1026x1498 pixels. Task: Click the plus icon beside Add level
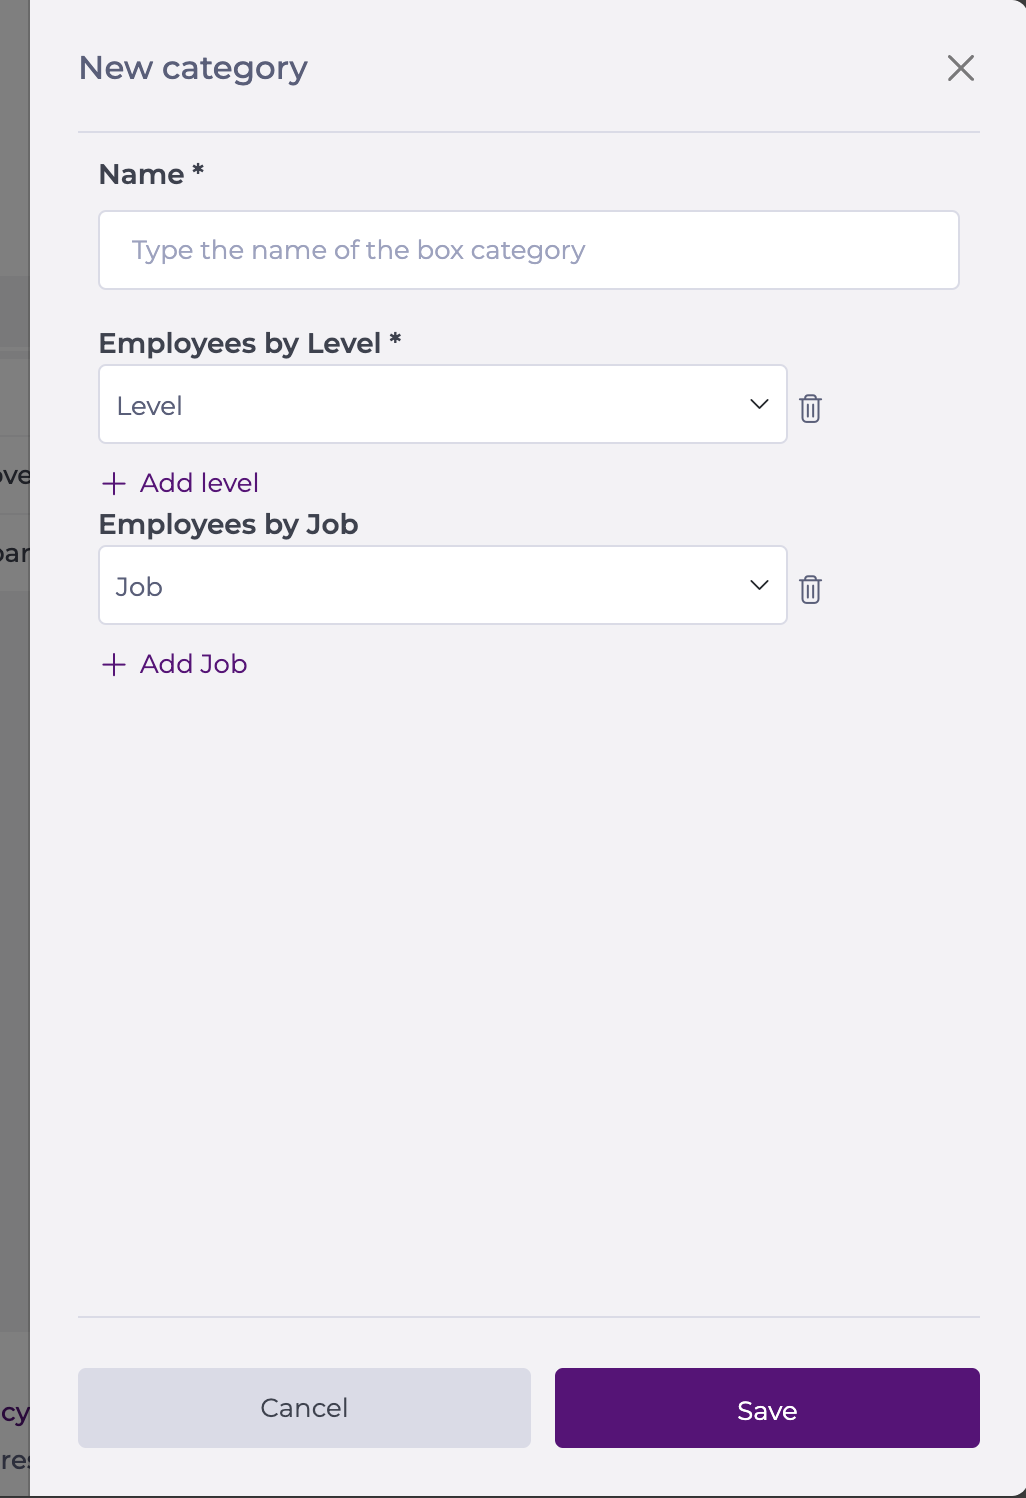pyautogui.click(x=114, y=484)
